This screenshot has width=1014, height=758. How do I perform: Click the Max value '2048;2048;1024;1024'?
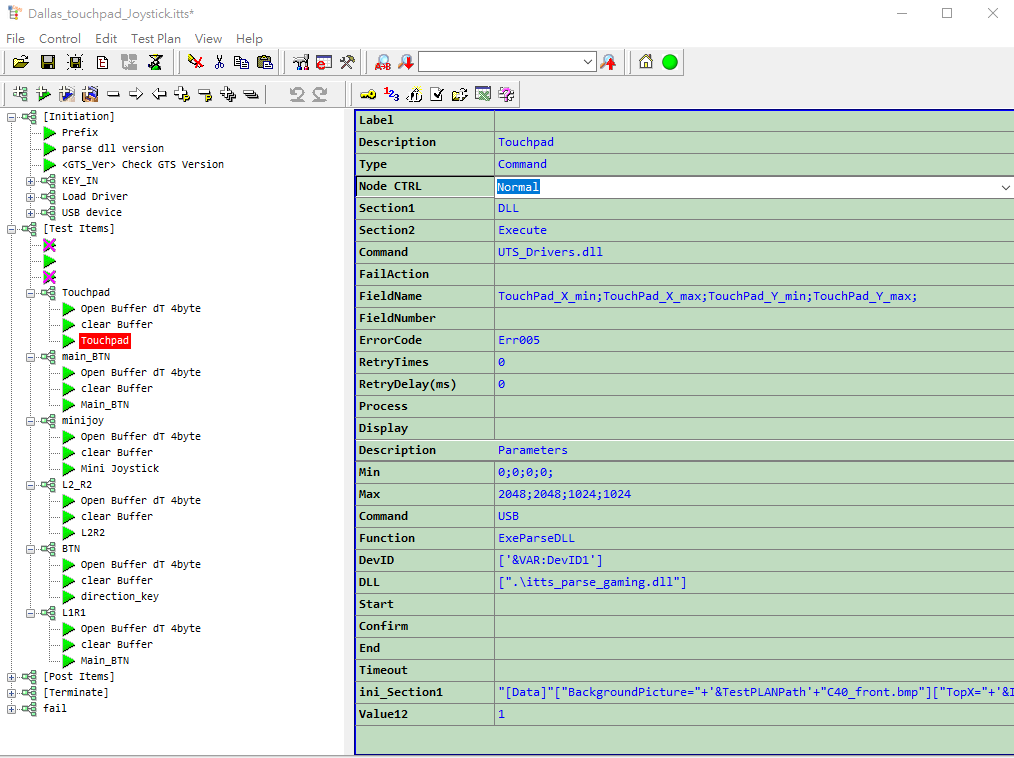tap(565, 494)
